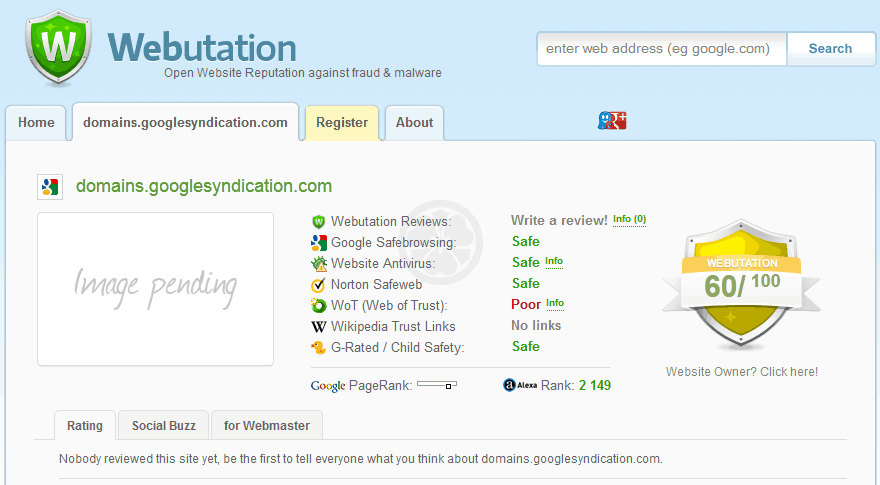Click the Image pending thumbnail
Screen dimensions: 880x485
(x=155, y=289)
